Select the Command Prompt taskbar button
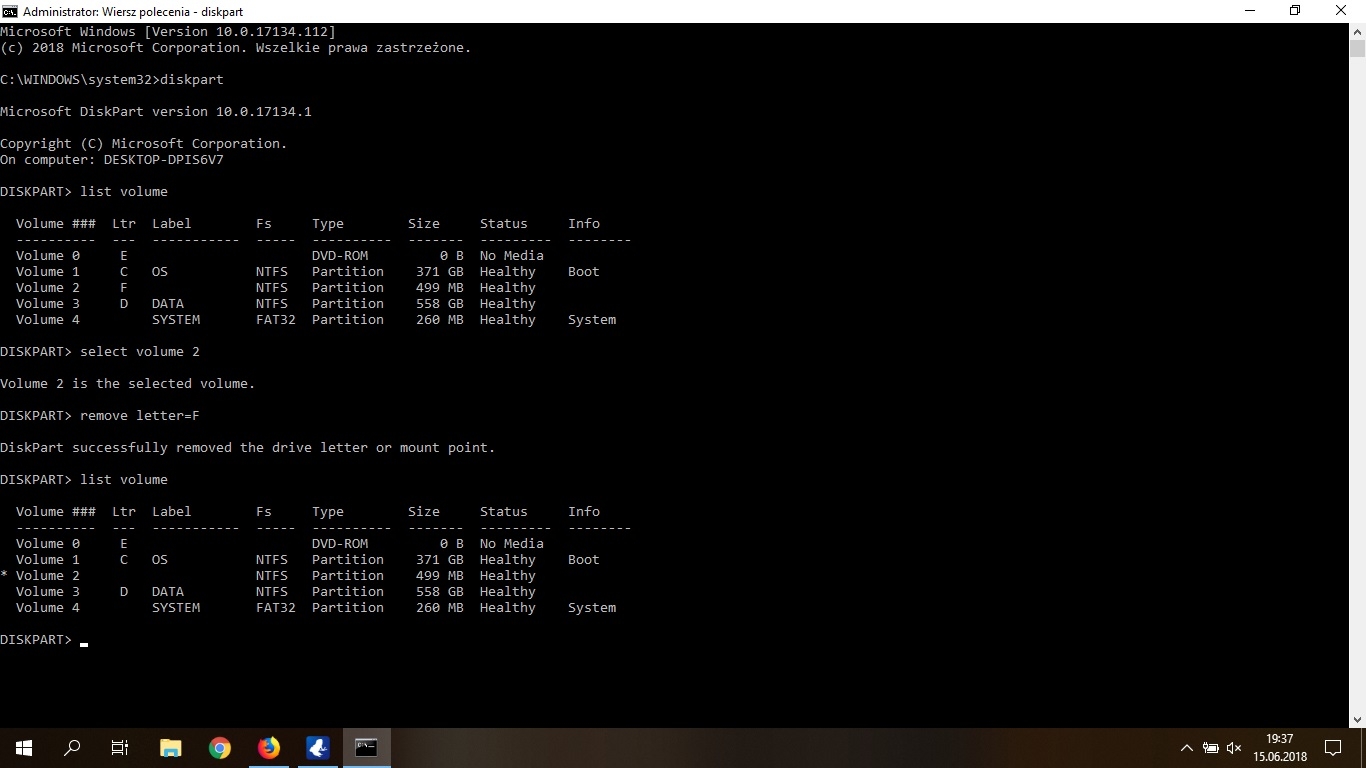The image size is (1366, 768). 366,747
